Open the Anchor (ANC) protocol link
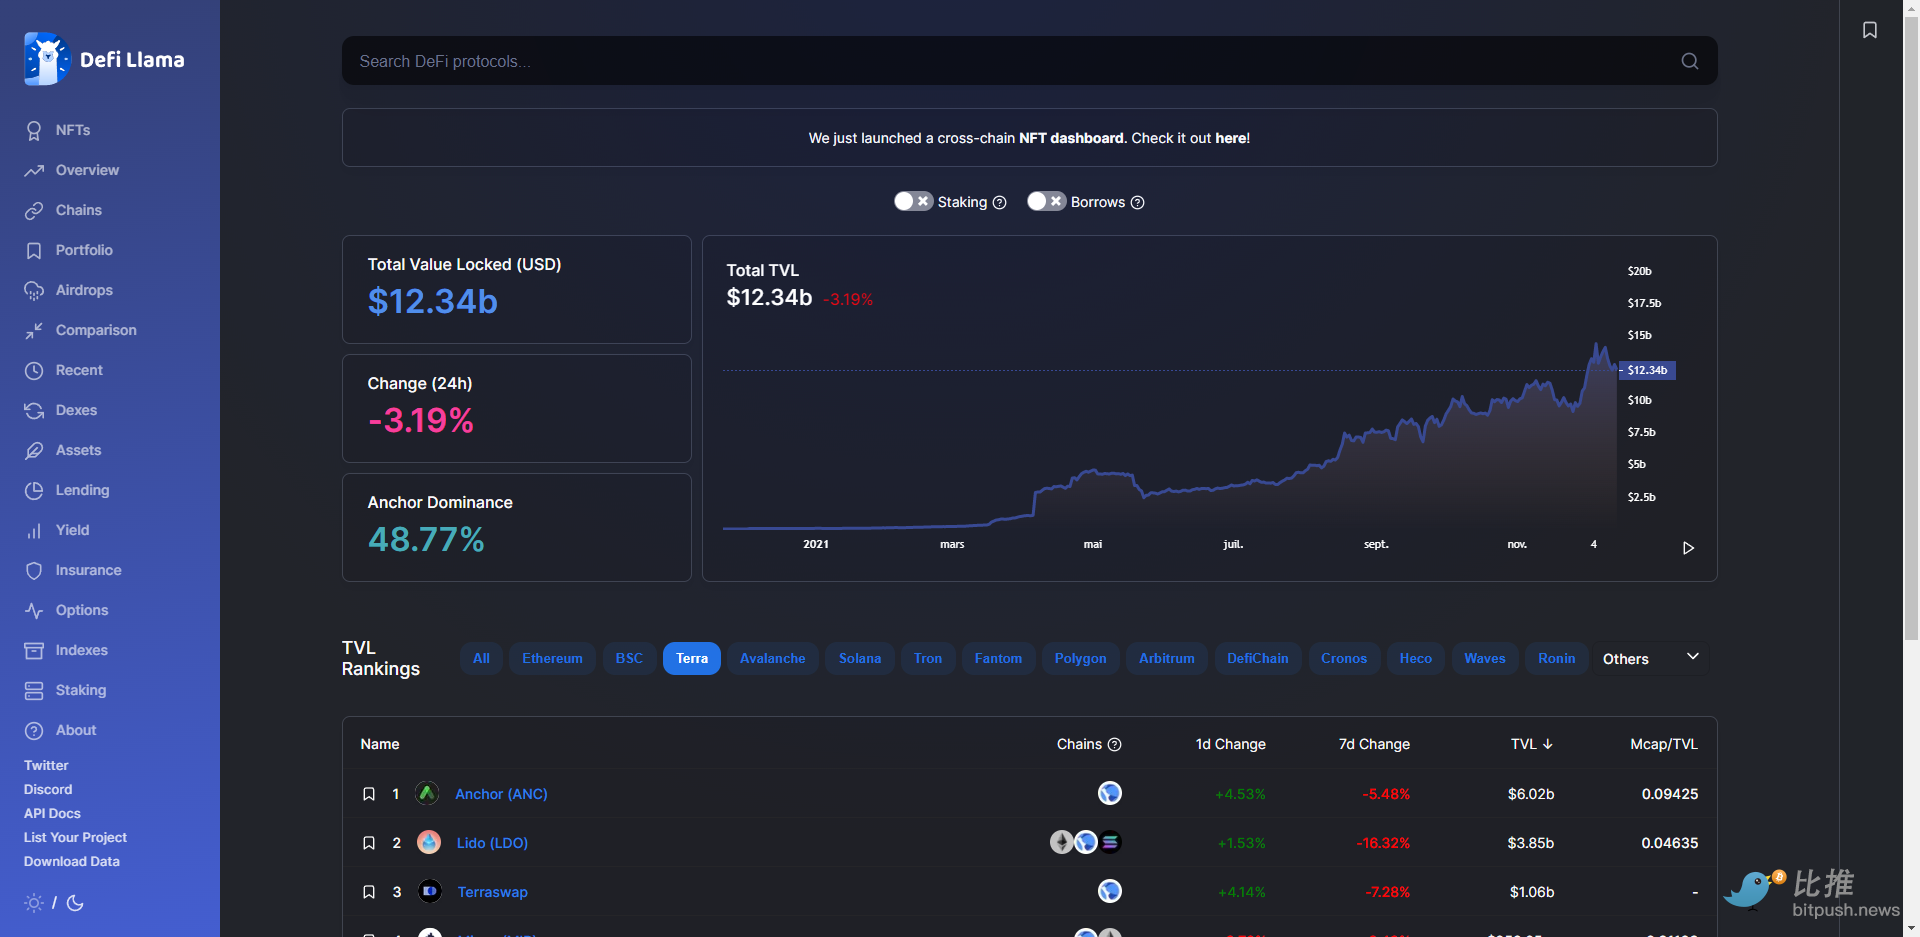 point(501,794)
